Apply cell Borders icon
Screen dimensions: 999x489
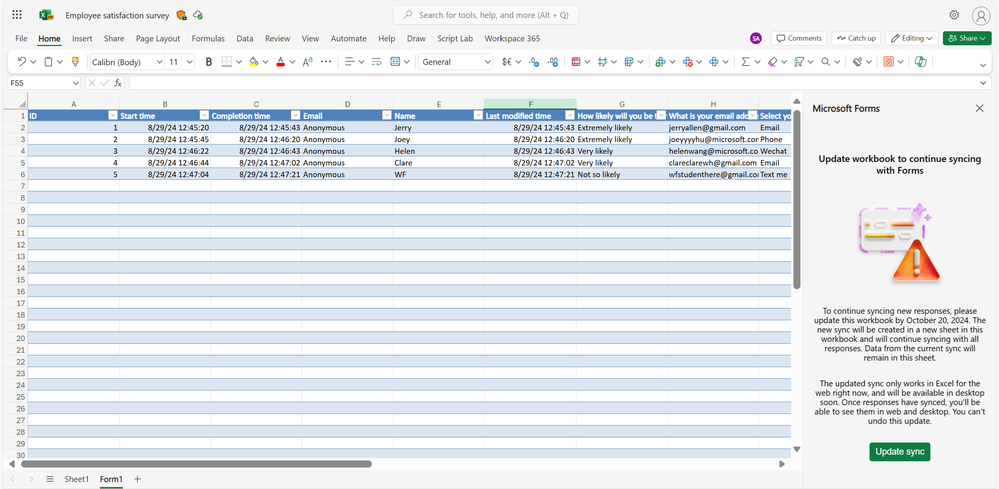227,62
